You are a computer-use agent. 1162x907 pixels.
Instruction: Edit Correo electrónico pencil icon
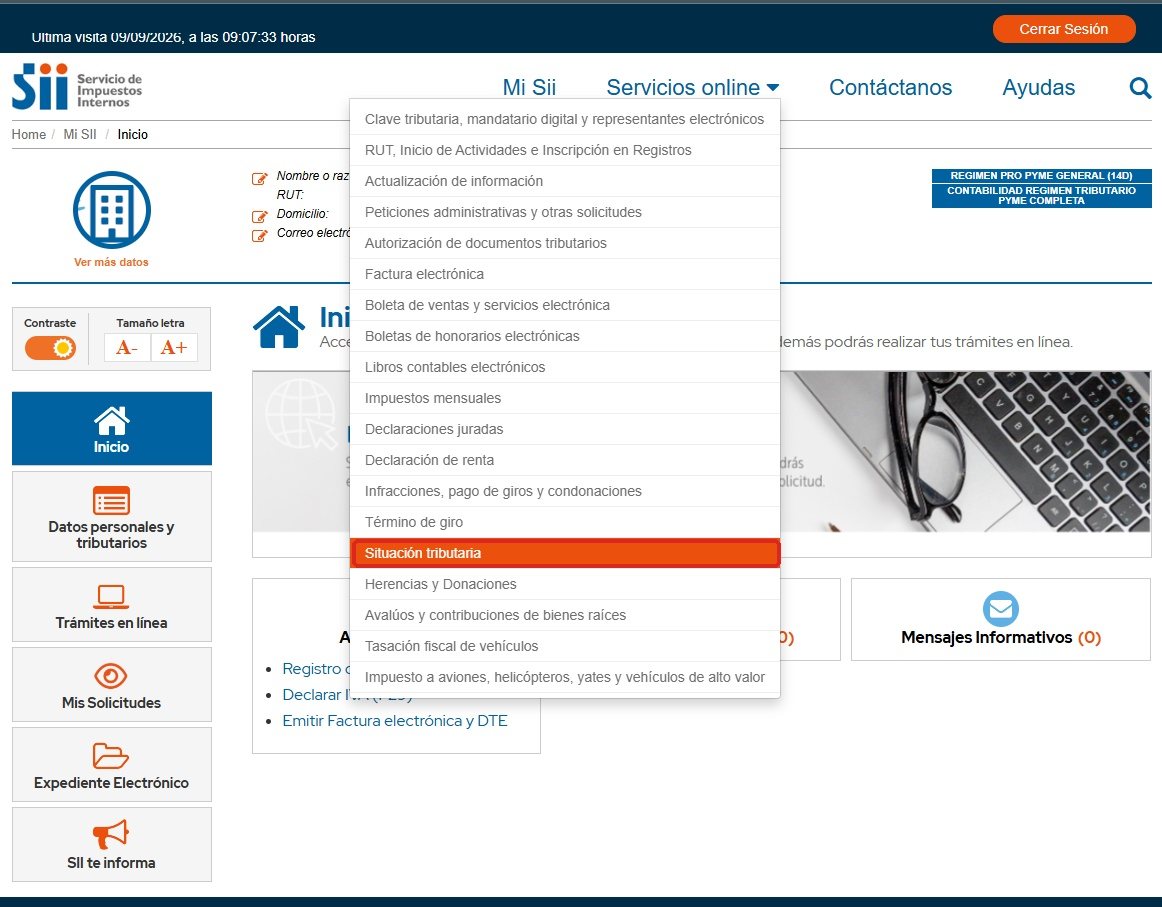pos(259,236)
